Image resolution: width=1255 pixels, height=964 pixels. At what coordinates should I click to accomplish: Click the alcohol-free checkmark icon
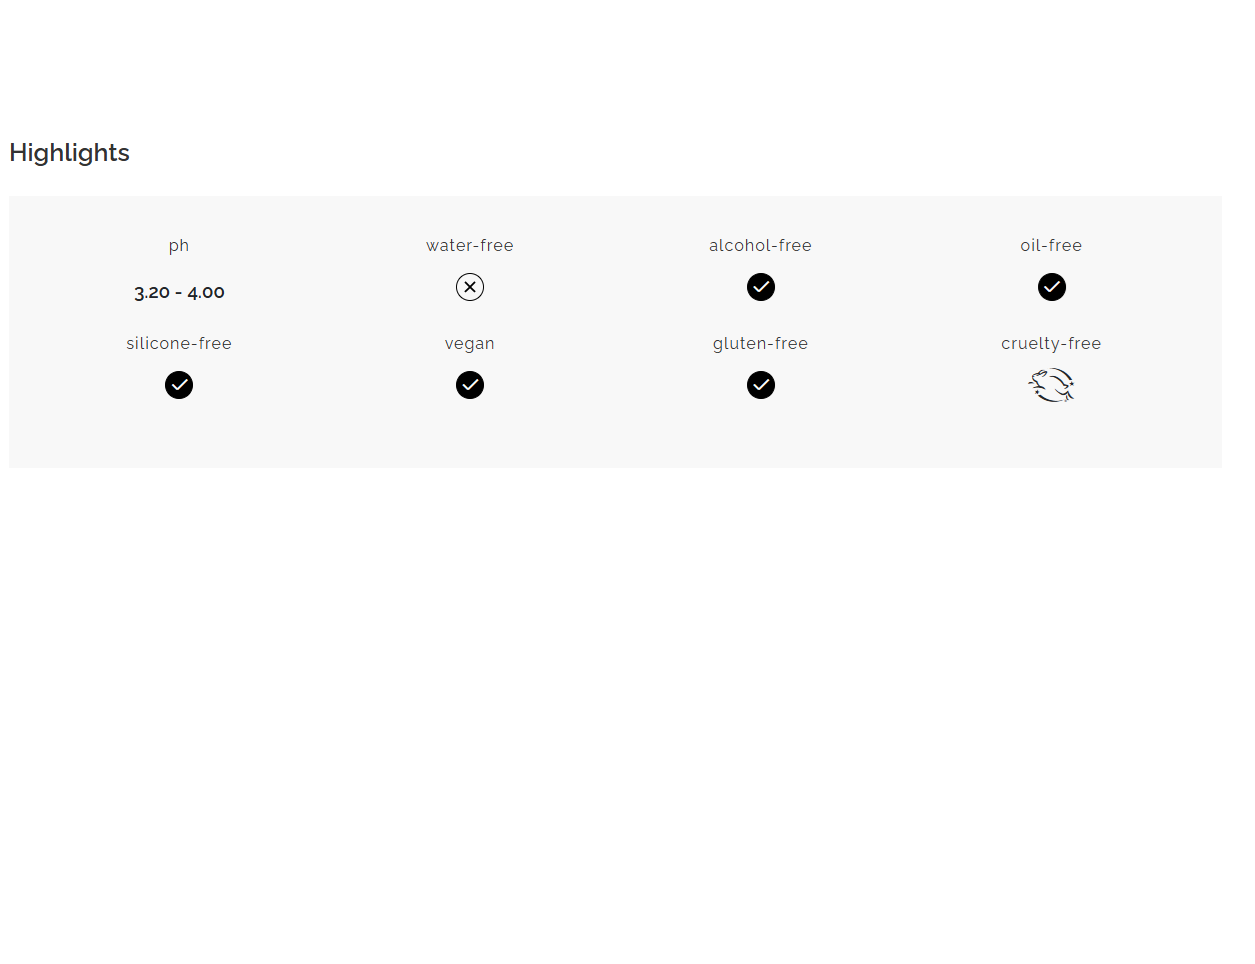761,287
